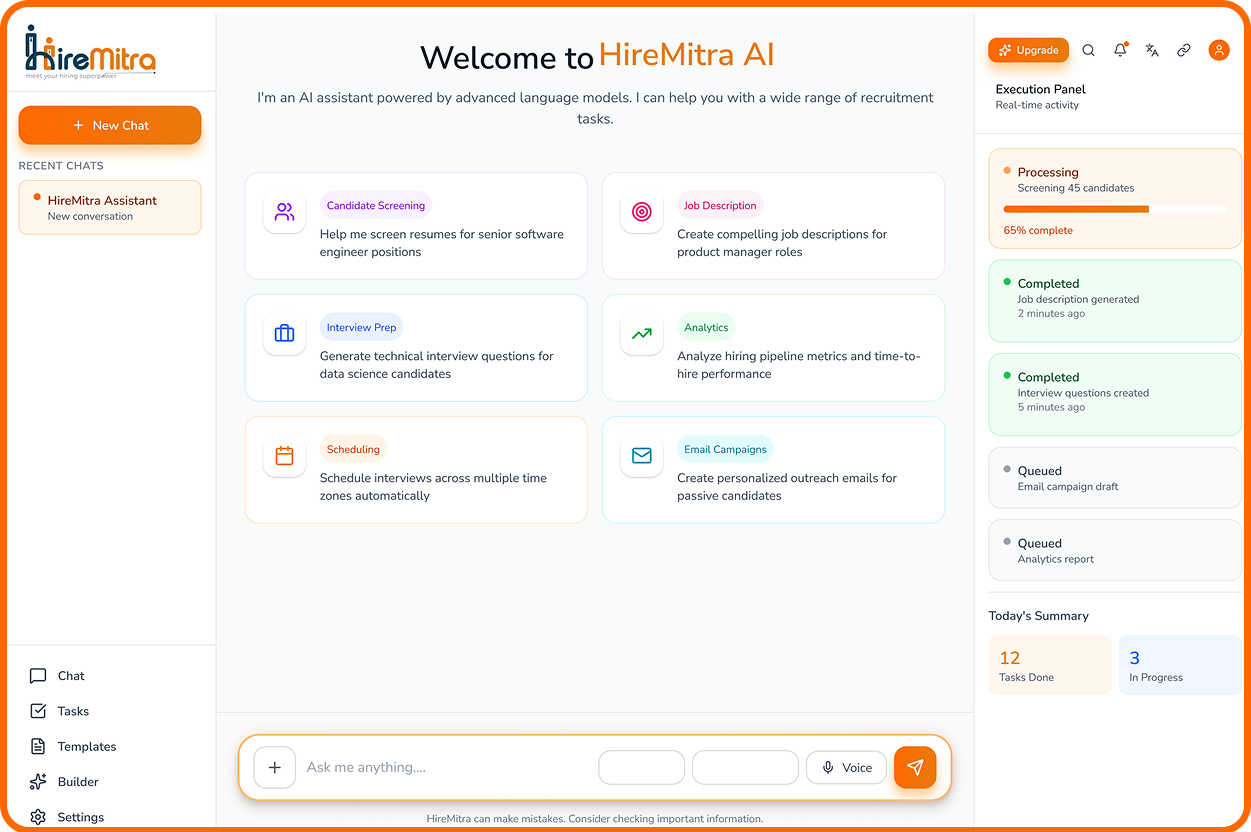The height and width of the screenshot is (832, 1251).
Task: Click the Upgrade button
Action: [x=1028, y=50]
